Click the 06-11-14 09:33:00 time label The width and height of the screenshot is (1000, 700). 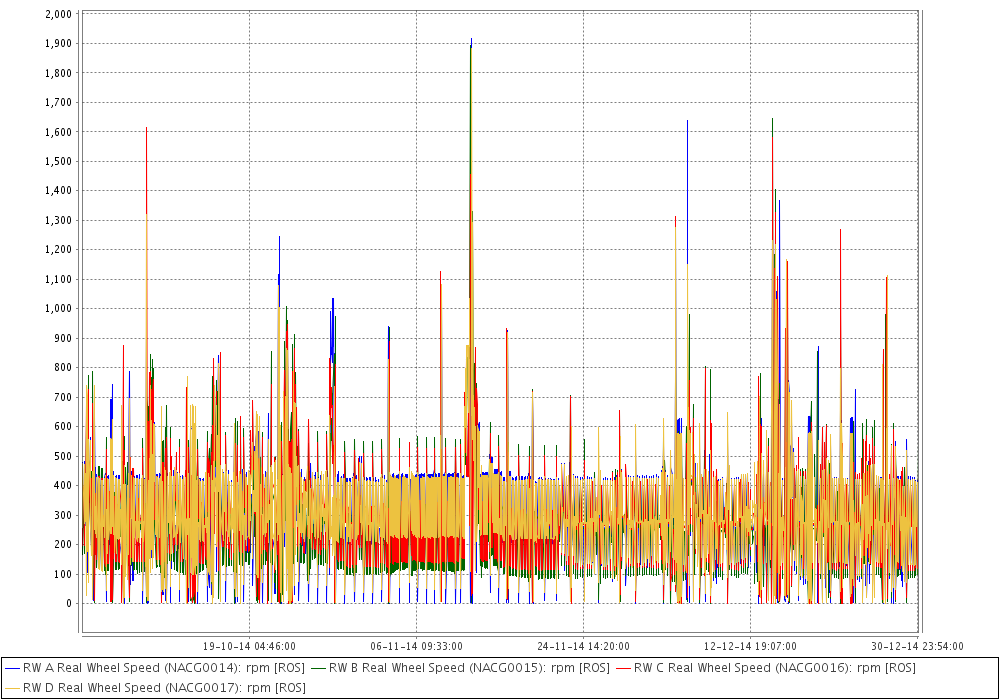coord(416,646)
